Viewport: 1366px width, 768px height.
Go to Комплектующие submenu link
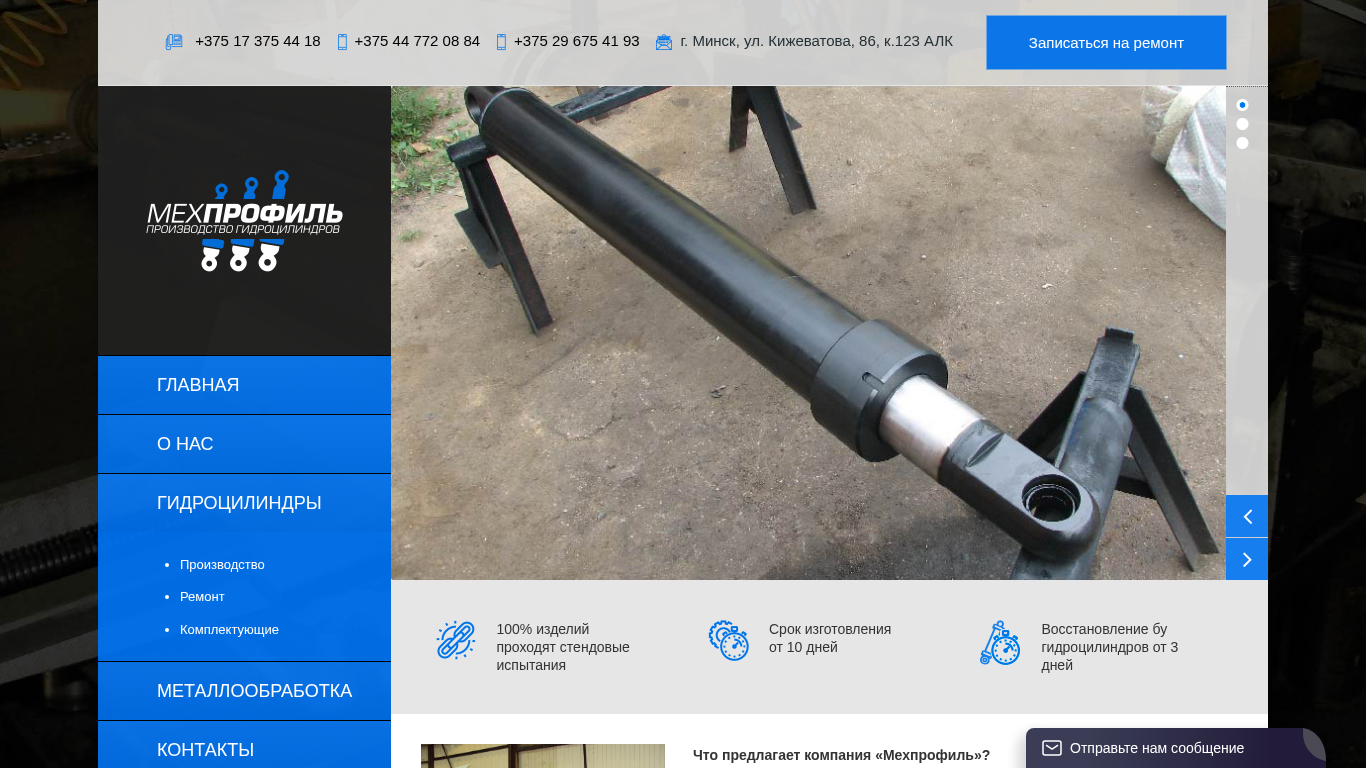[229, 630]
